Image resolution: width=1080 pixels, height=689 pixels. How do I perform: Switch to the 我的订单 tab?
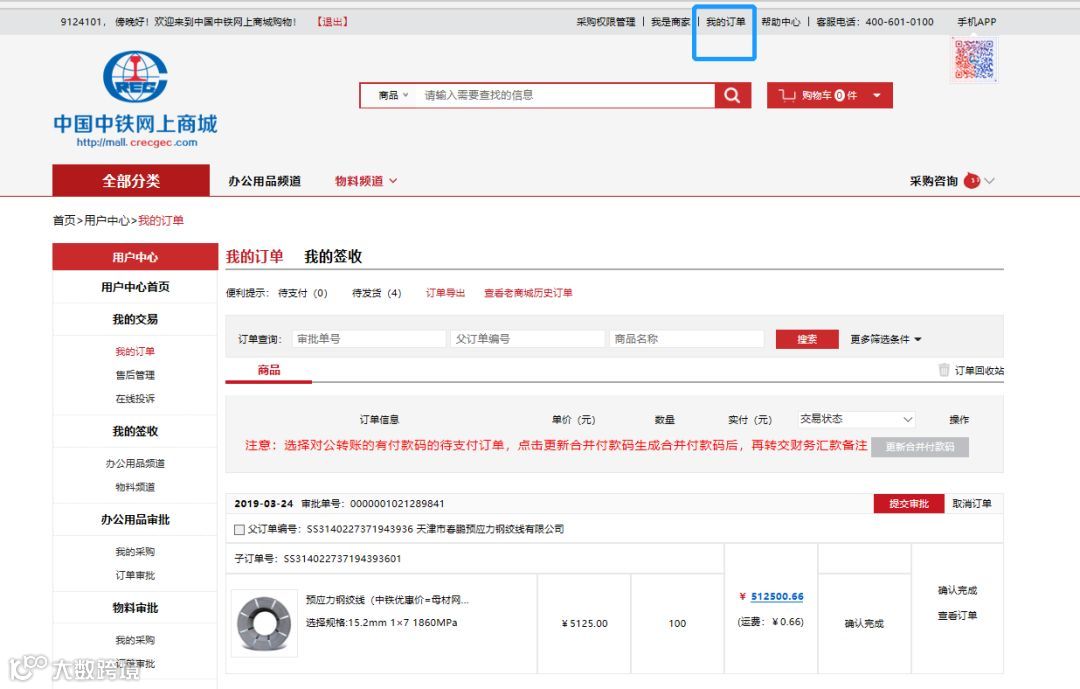254,256
